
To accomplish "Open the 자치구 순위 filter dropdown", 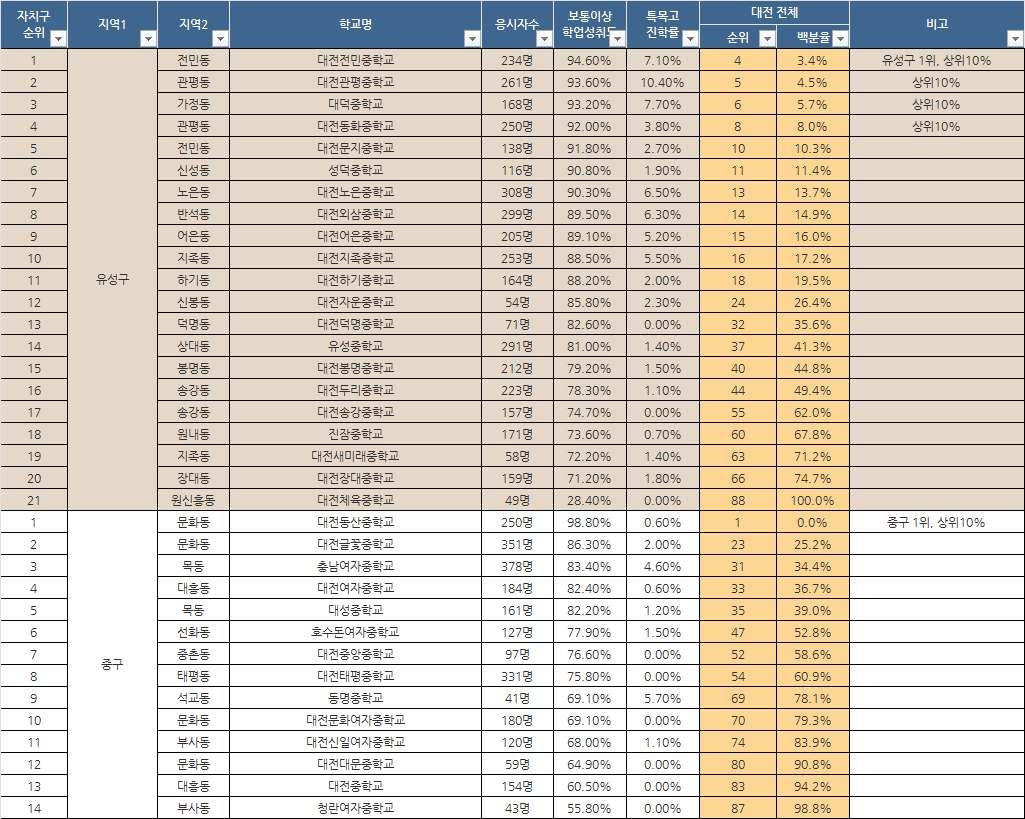I will point(58,39).
